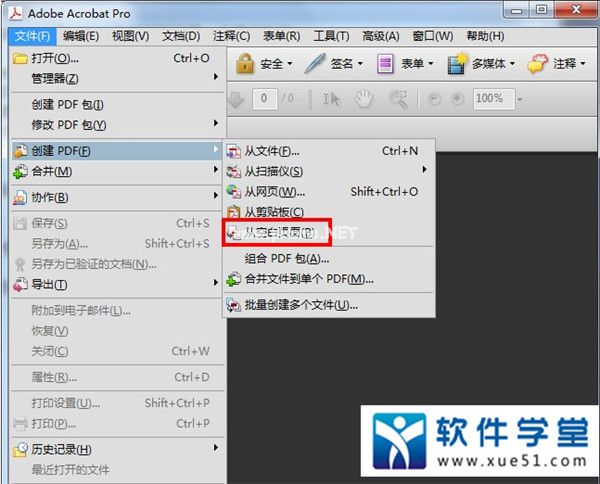The height and width of the screenshot is (484, 600).
Task: Expand the 签名 dropdown arrow
Action: pos(360,64)
